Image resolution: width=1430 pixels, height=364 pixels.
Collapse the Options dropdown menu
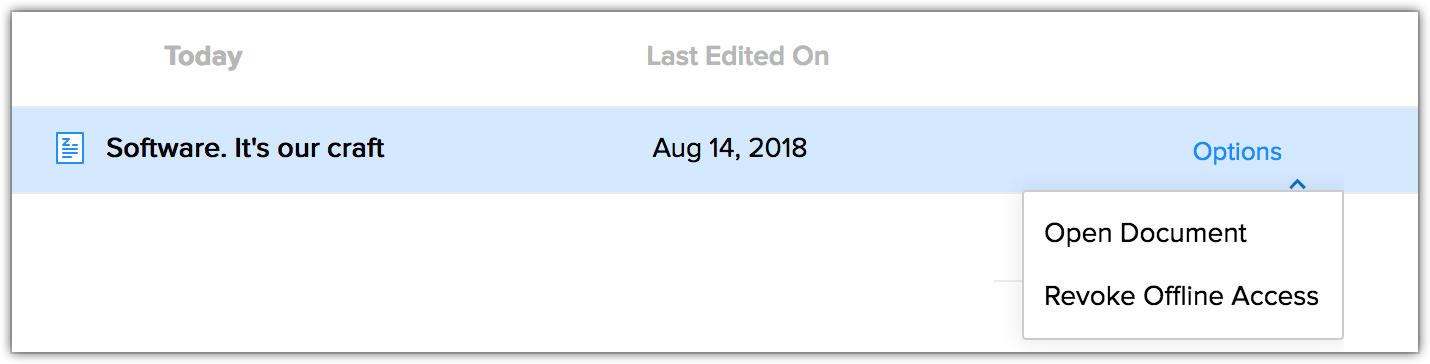click(x=1237, y=152)
